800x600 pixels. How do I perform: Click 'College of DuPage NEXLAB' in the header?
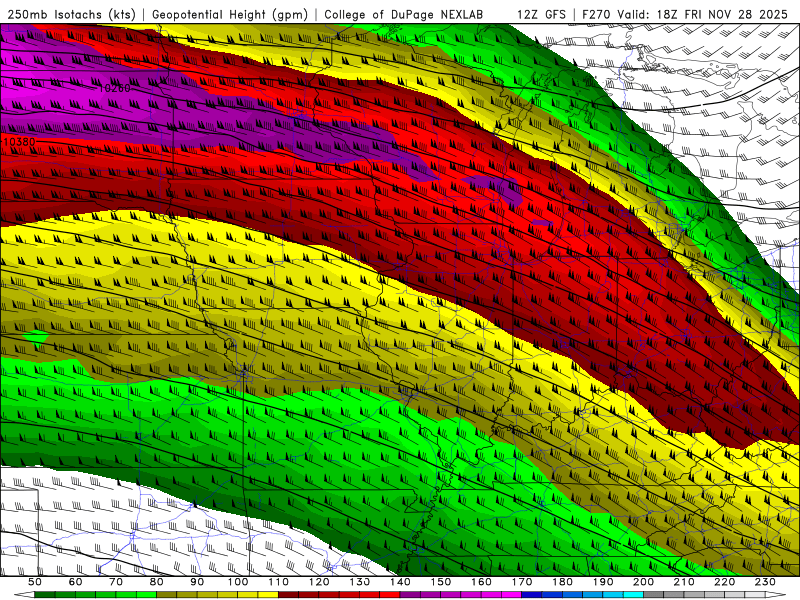(403, 14)
